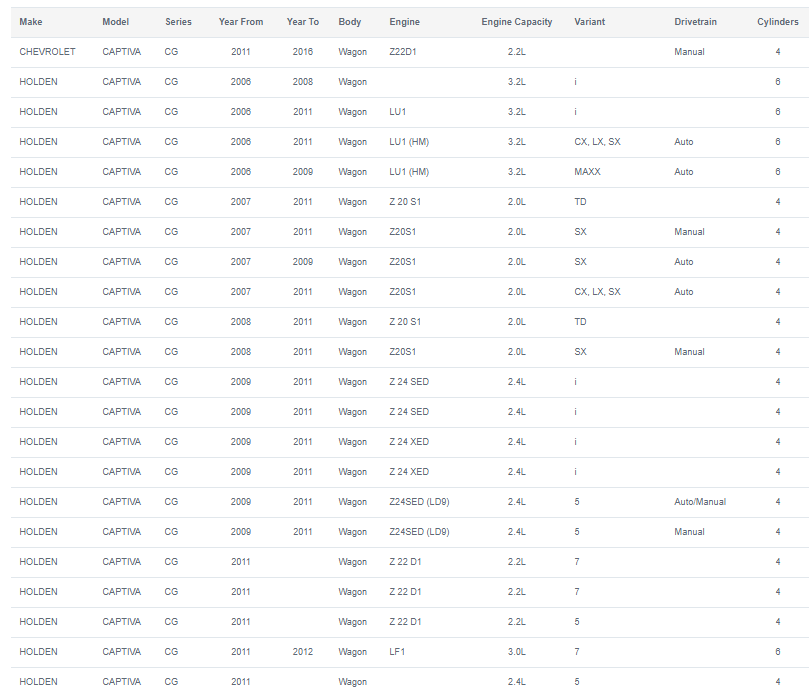Click the Year To value 2012
Screen dimensions: 809x697
(x=303, y=652)
